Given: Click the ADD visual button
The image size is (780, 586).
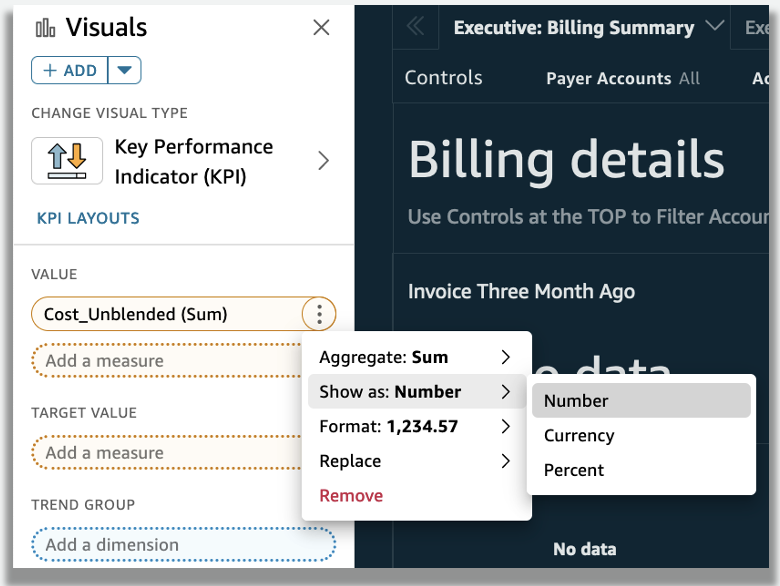Looking at the screenshot, I should pyautogui.click(x=70, y=70).
